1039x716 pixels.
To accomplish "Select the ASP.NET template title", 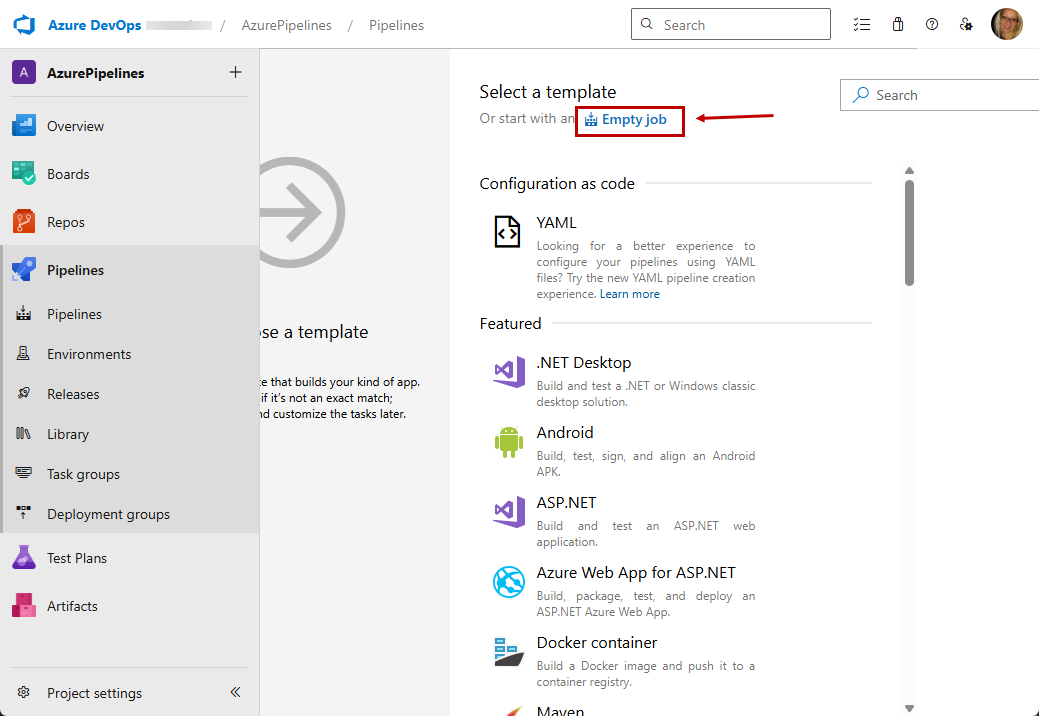I will coord(566,503).
